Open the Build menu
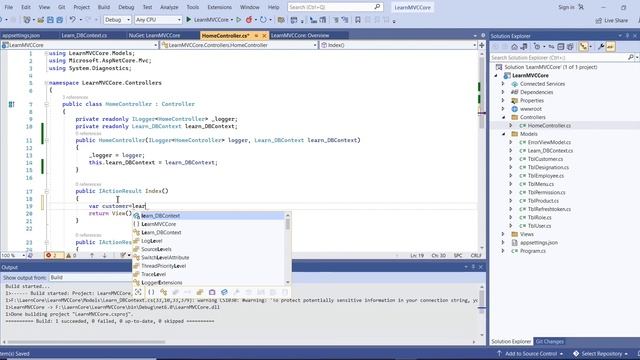The image size is (640, 360). click(104, 7)
